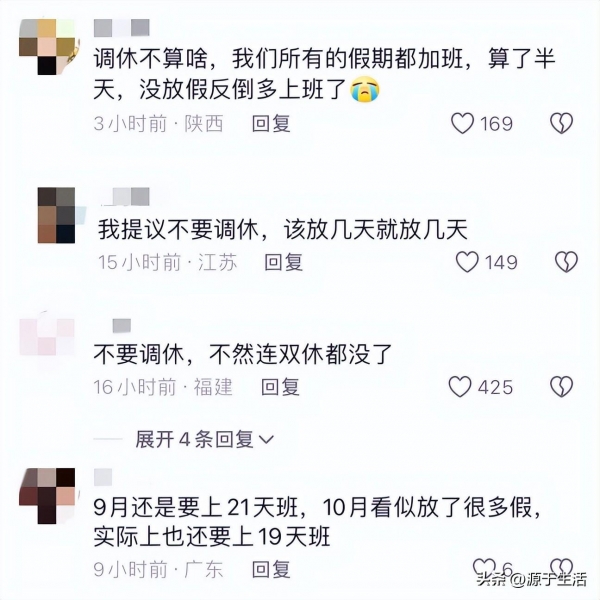600x600 pixels.
Task: Open the blurred username above the Jiangsu comment
Action: point(124,197)
